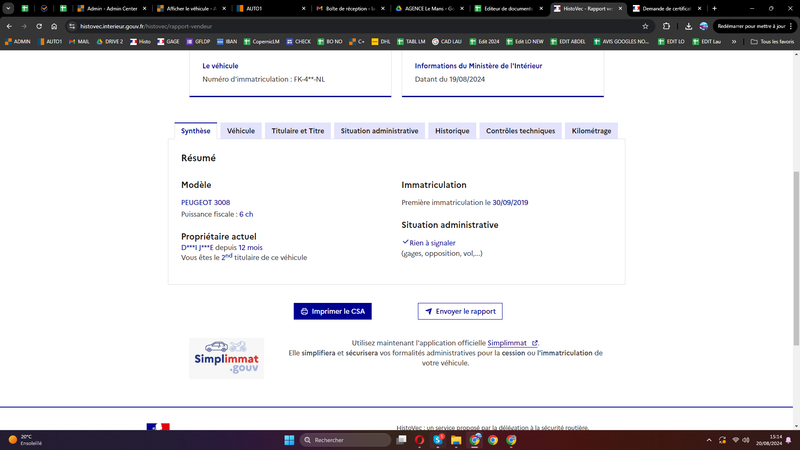Click the Simplimmat.gouv logo image

(x=227, y=358)
